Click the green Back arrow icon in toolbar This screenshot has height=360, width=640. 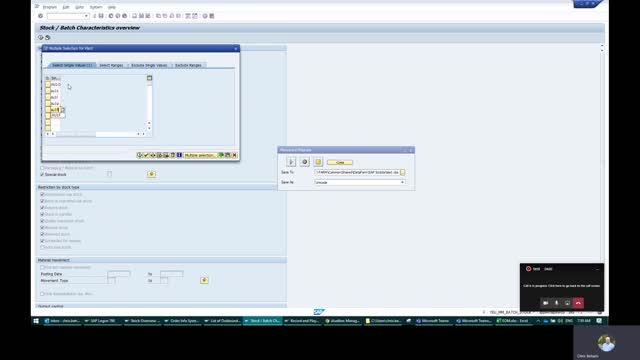click(x=111, y=16)
